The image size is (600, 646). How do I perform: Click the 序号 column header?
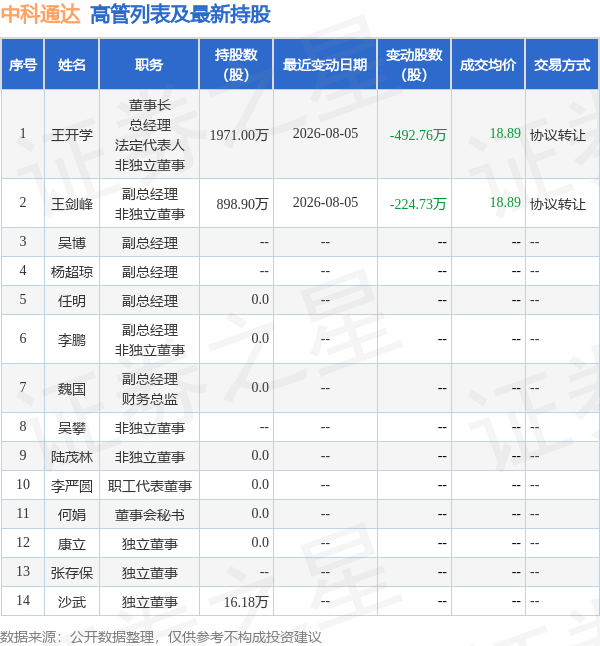coord(23,65)
